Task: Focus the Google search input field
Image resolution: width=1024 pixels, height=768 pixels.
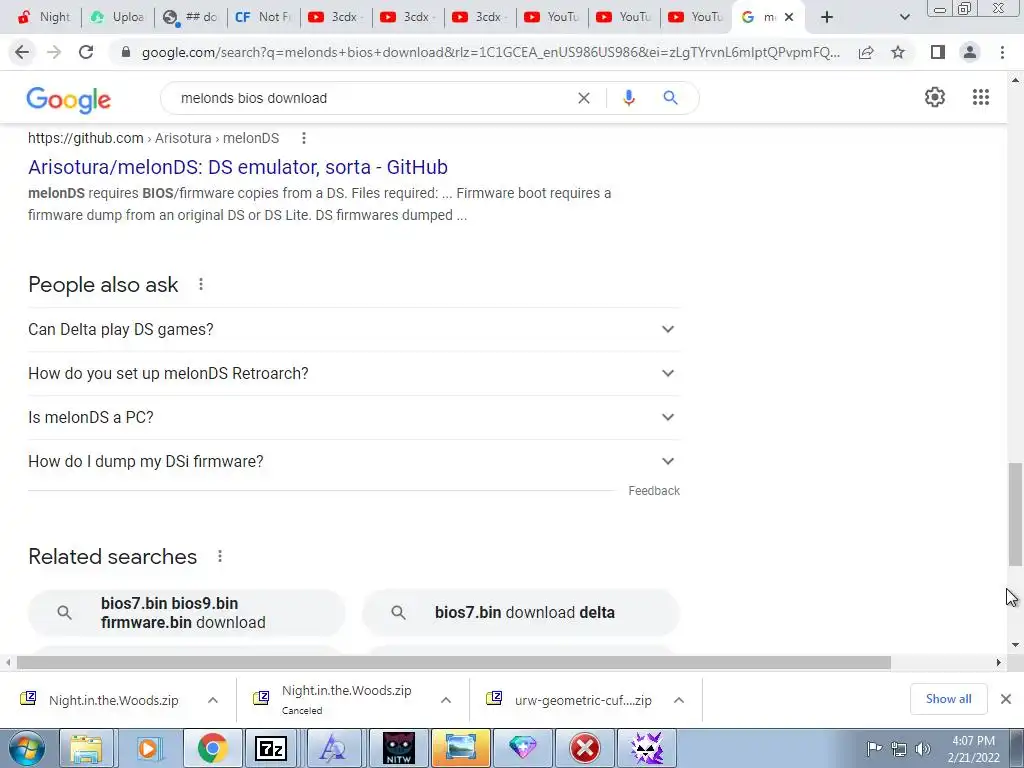Action: (372, 98)
